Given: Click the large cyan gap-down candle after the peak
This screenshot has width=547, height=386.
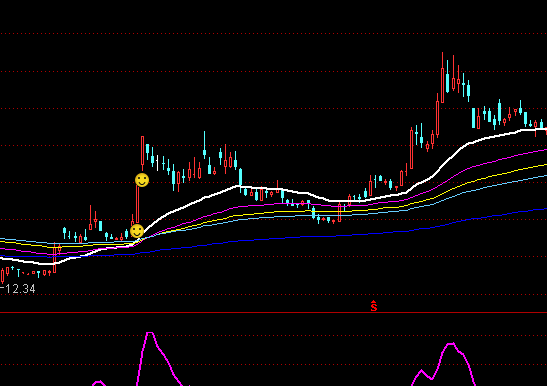Looking at the screenshot, I should click(x=473, y=118).
